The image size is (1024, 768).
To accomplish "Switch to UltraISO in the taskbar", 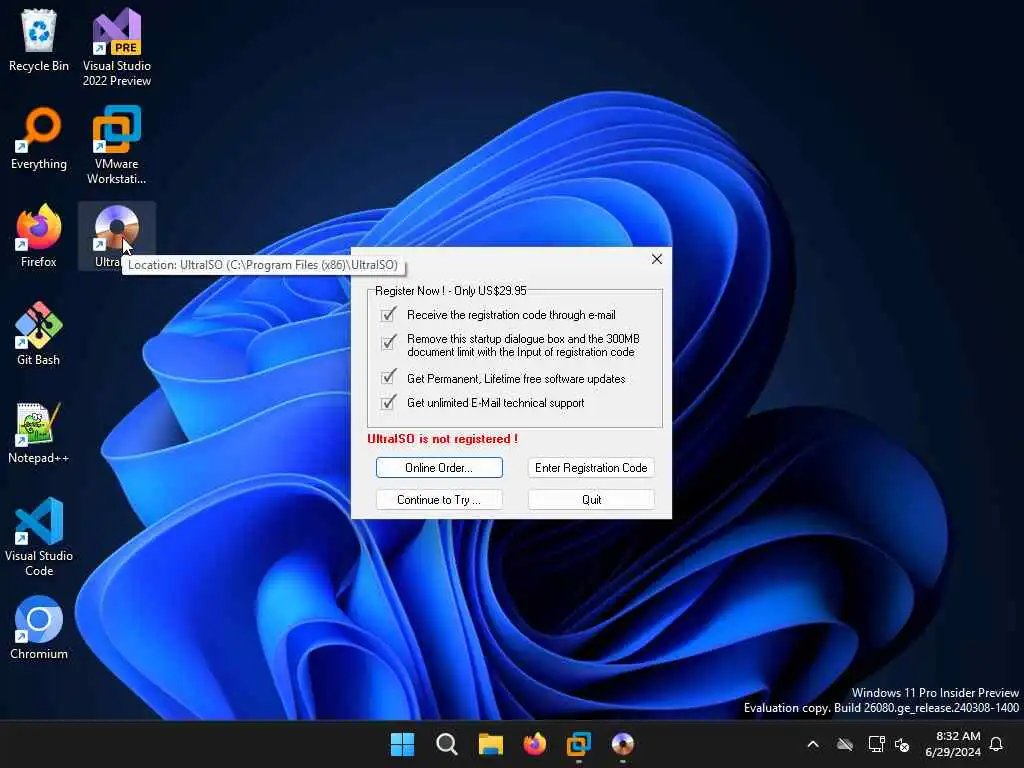I will click(x=622, y=744).
